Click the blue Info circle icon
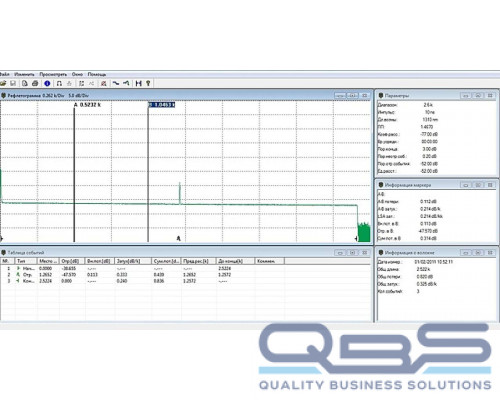 coord(47,83)
